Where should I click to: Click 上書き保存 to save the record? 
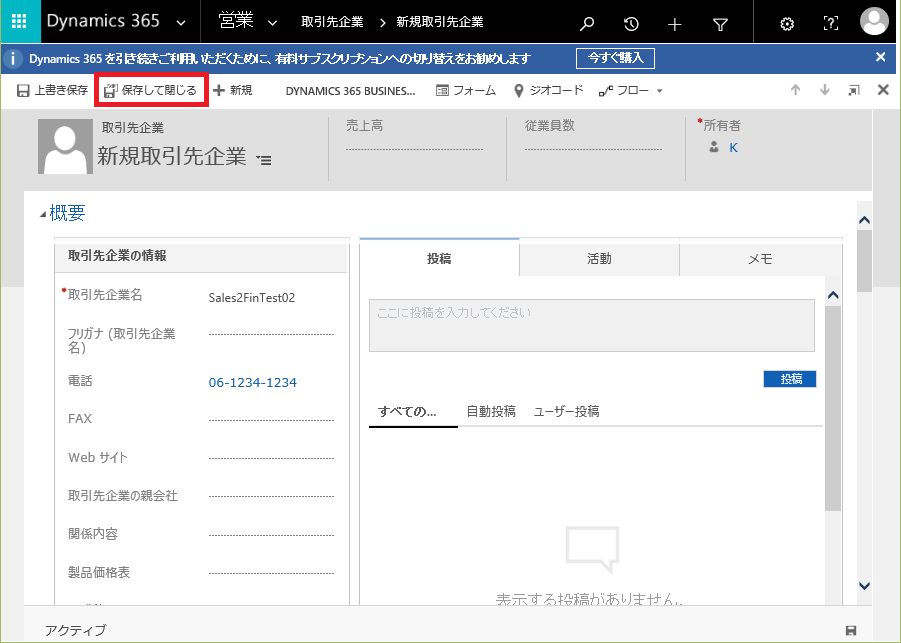(x=52, y=90)
